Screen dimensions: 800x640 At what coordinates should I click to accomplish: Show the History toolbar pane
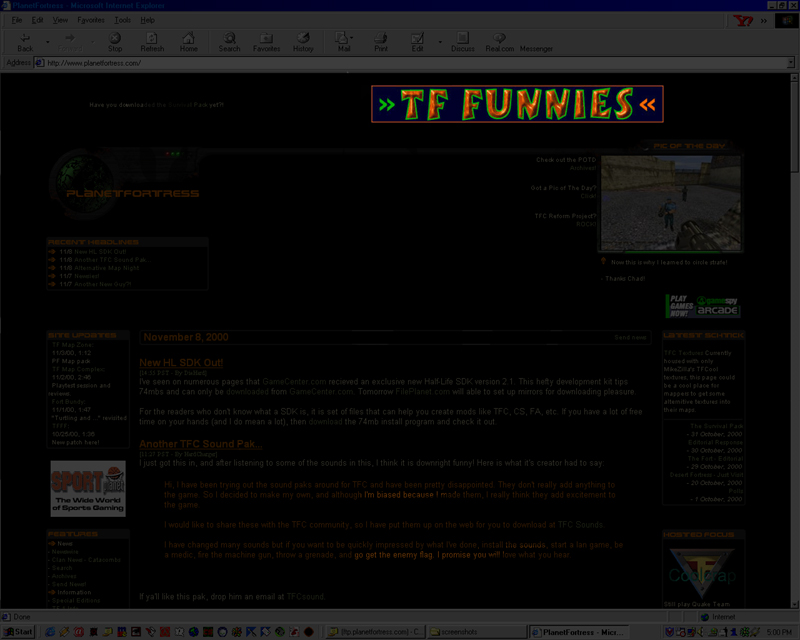tap(303, 42)
